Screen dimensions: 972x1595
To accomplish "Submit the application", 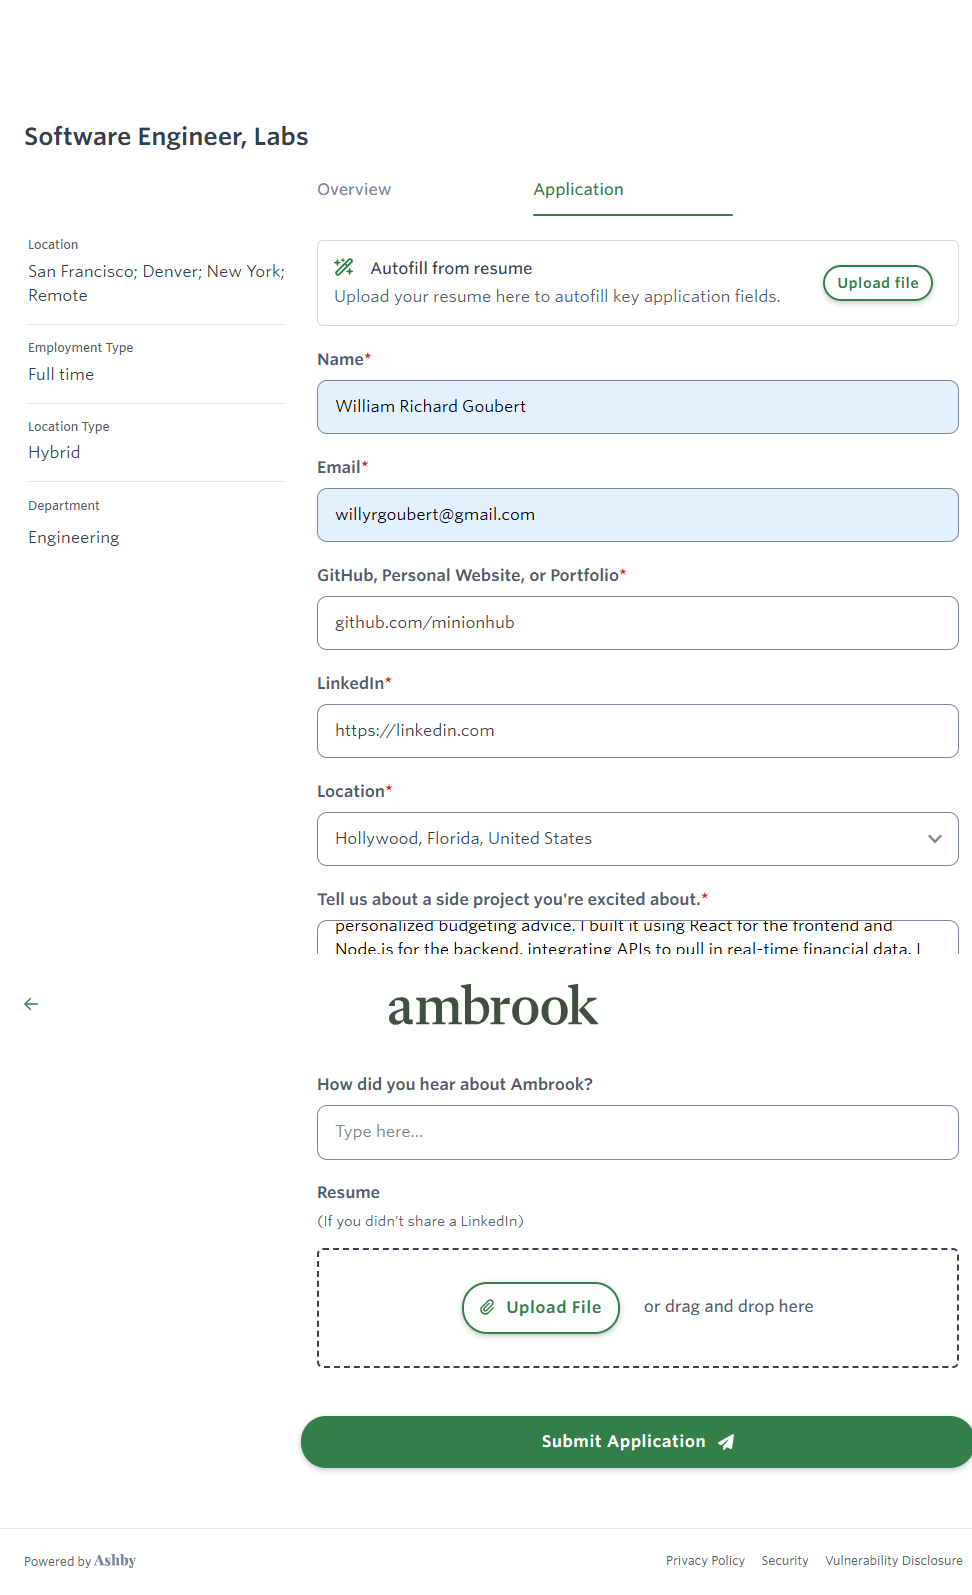I will coord(636,1442).
